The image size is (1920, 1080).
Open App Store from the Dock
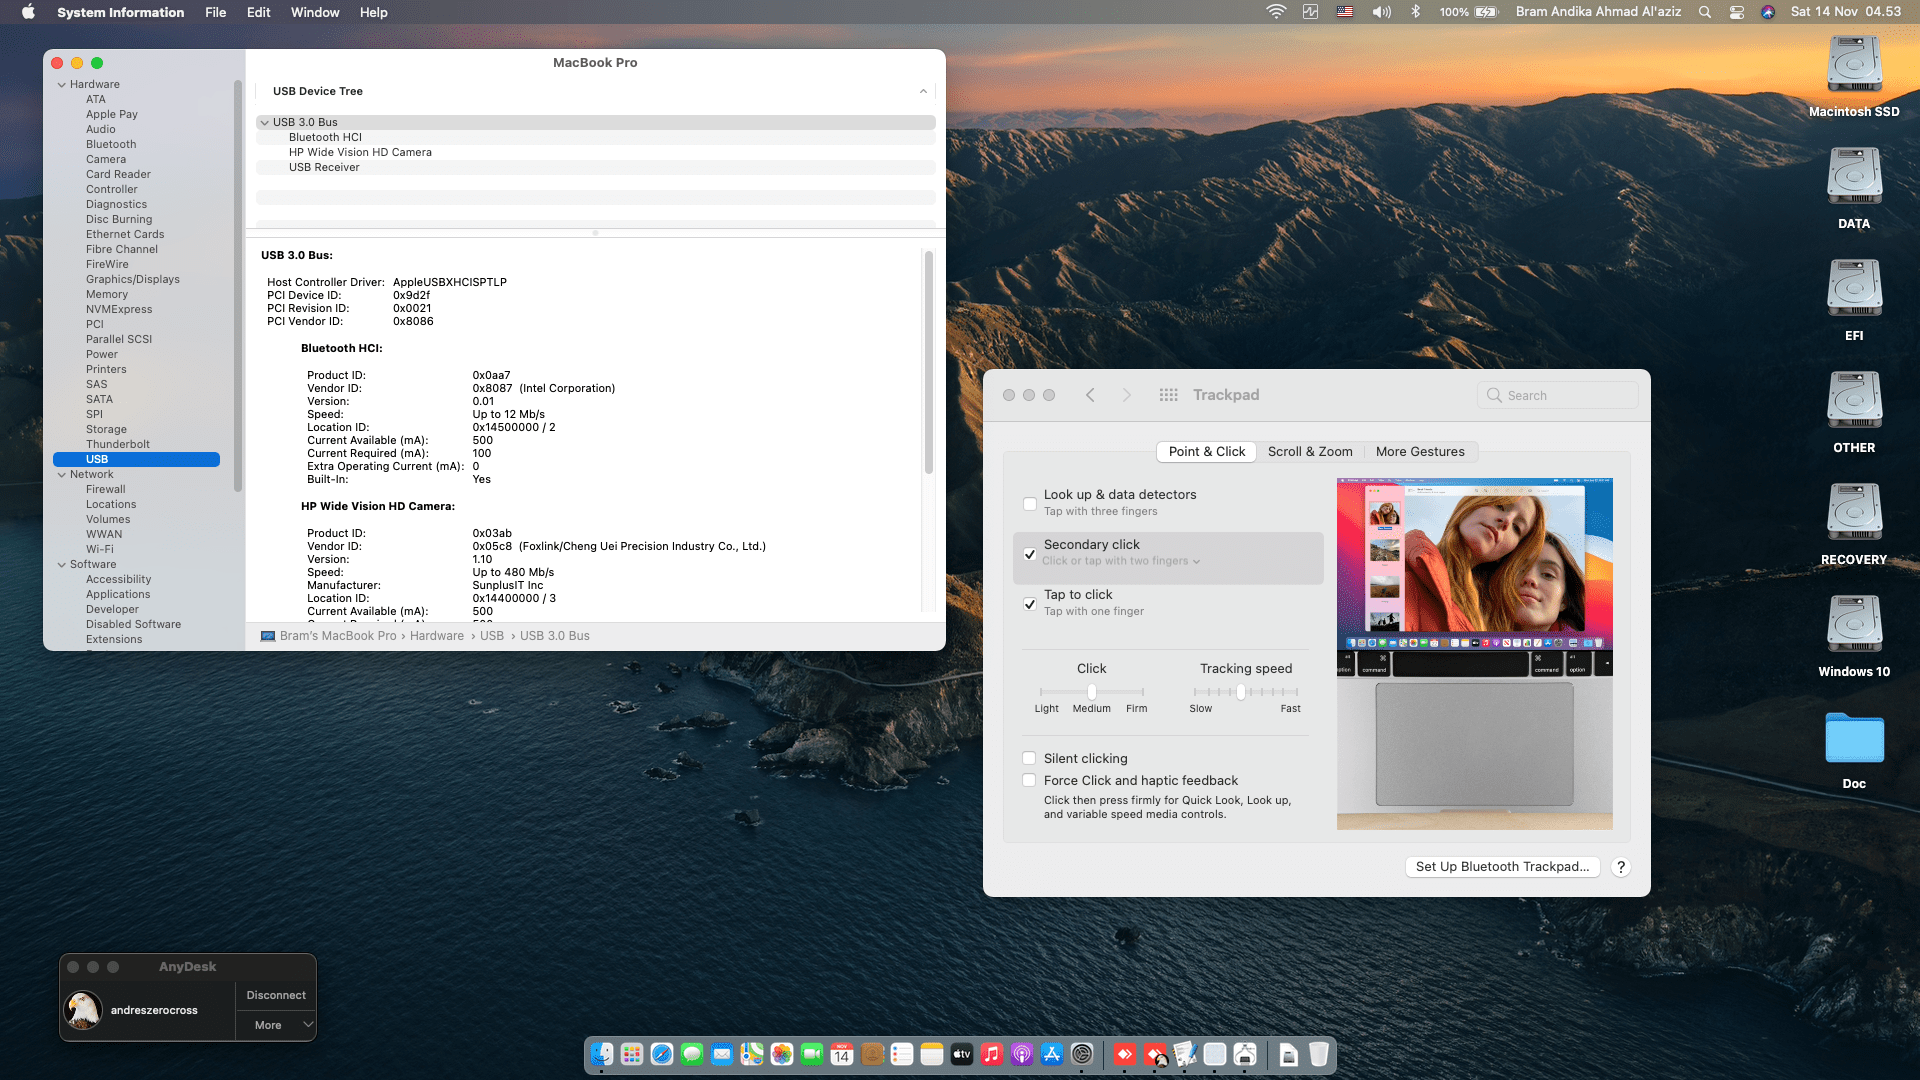click(x=1052, y=1054)
